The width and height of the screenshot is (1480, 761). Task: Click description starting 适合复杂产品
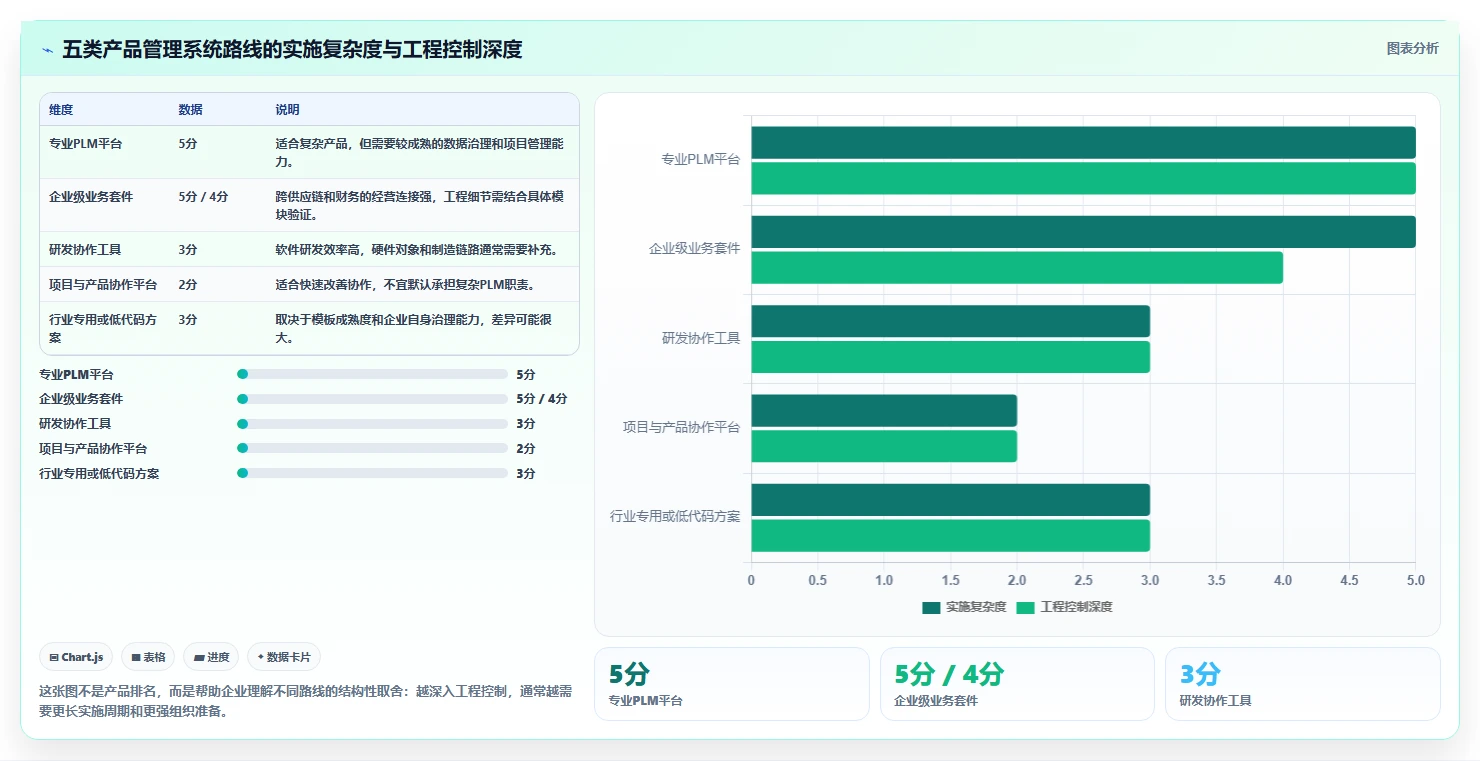click(x=420, y=153)
